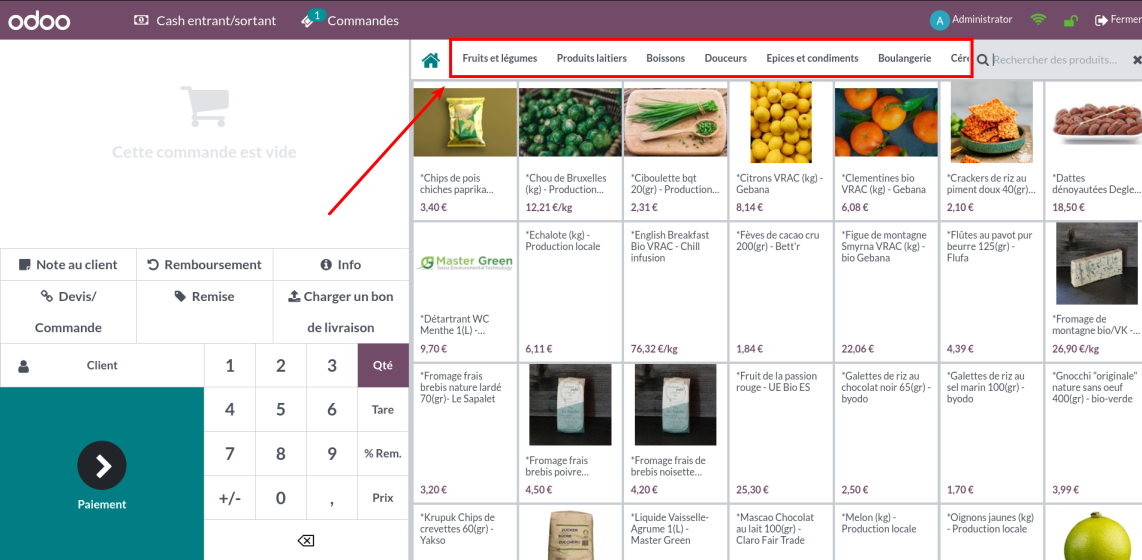Click the Administrator avatar icon
The width and height of the screenshot is (1142, 560).
[939, 20]
